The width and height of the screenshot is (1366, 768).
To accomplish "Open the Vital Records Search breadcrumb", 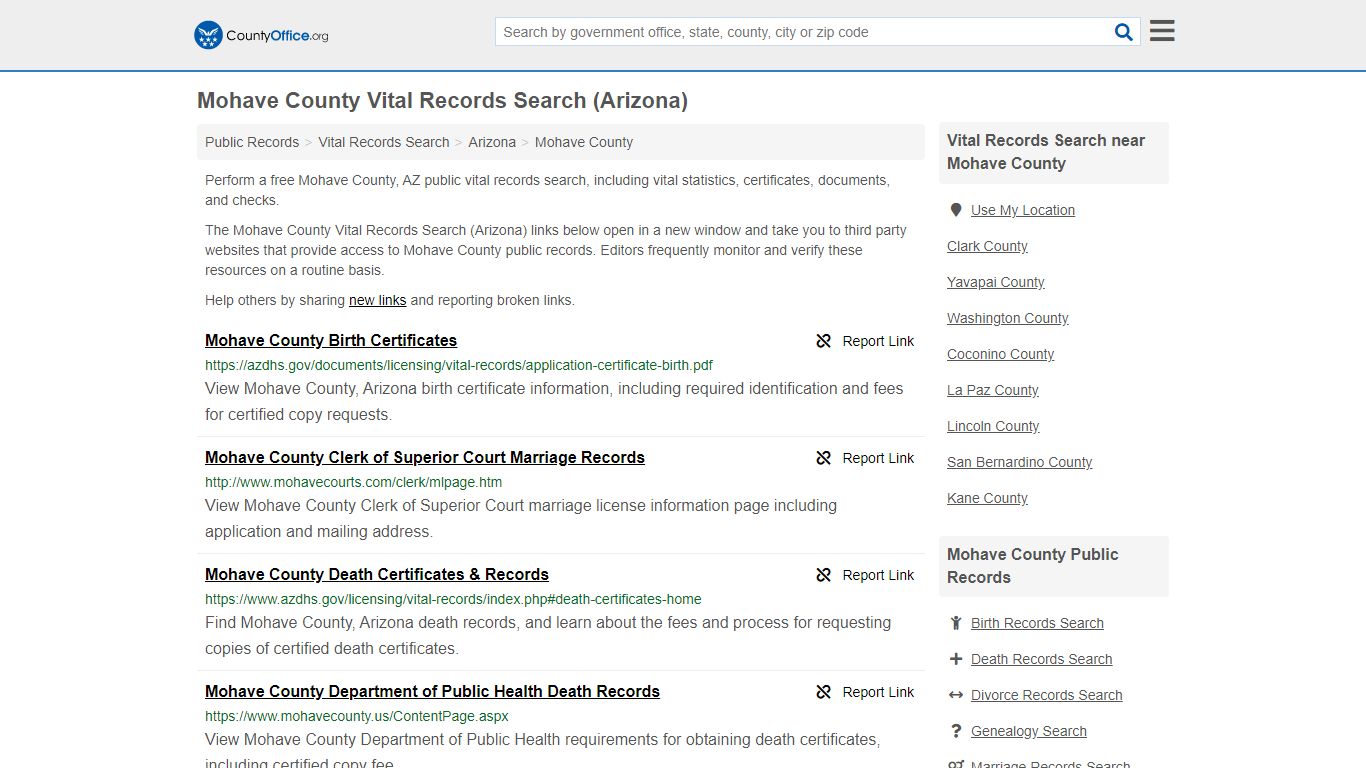I will click(x=384, y=142).
